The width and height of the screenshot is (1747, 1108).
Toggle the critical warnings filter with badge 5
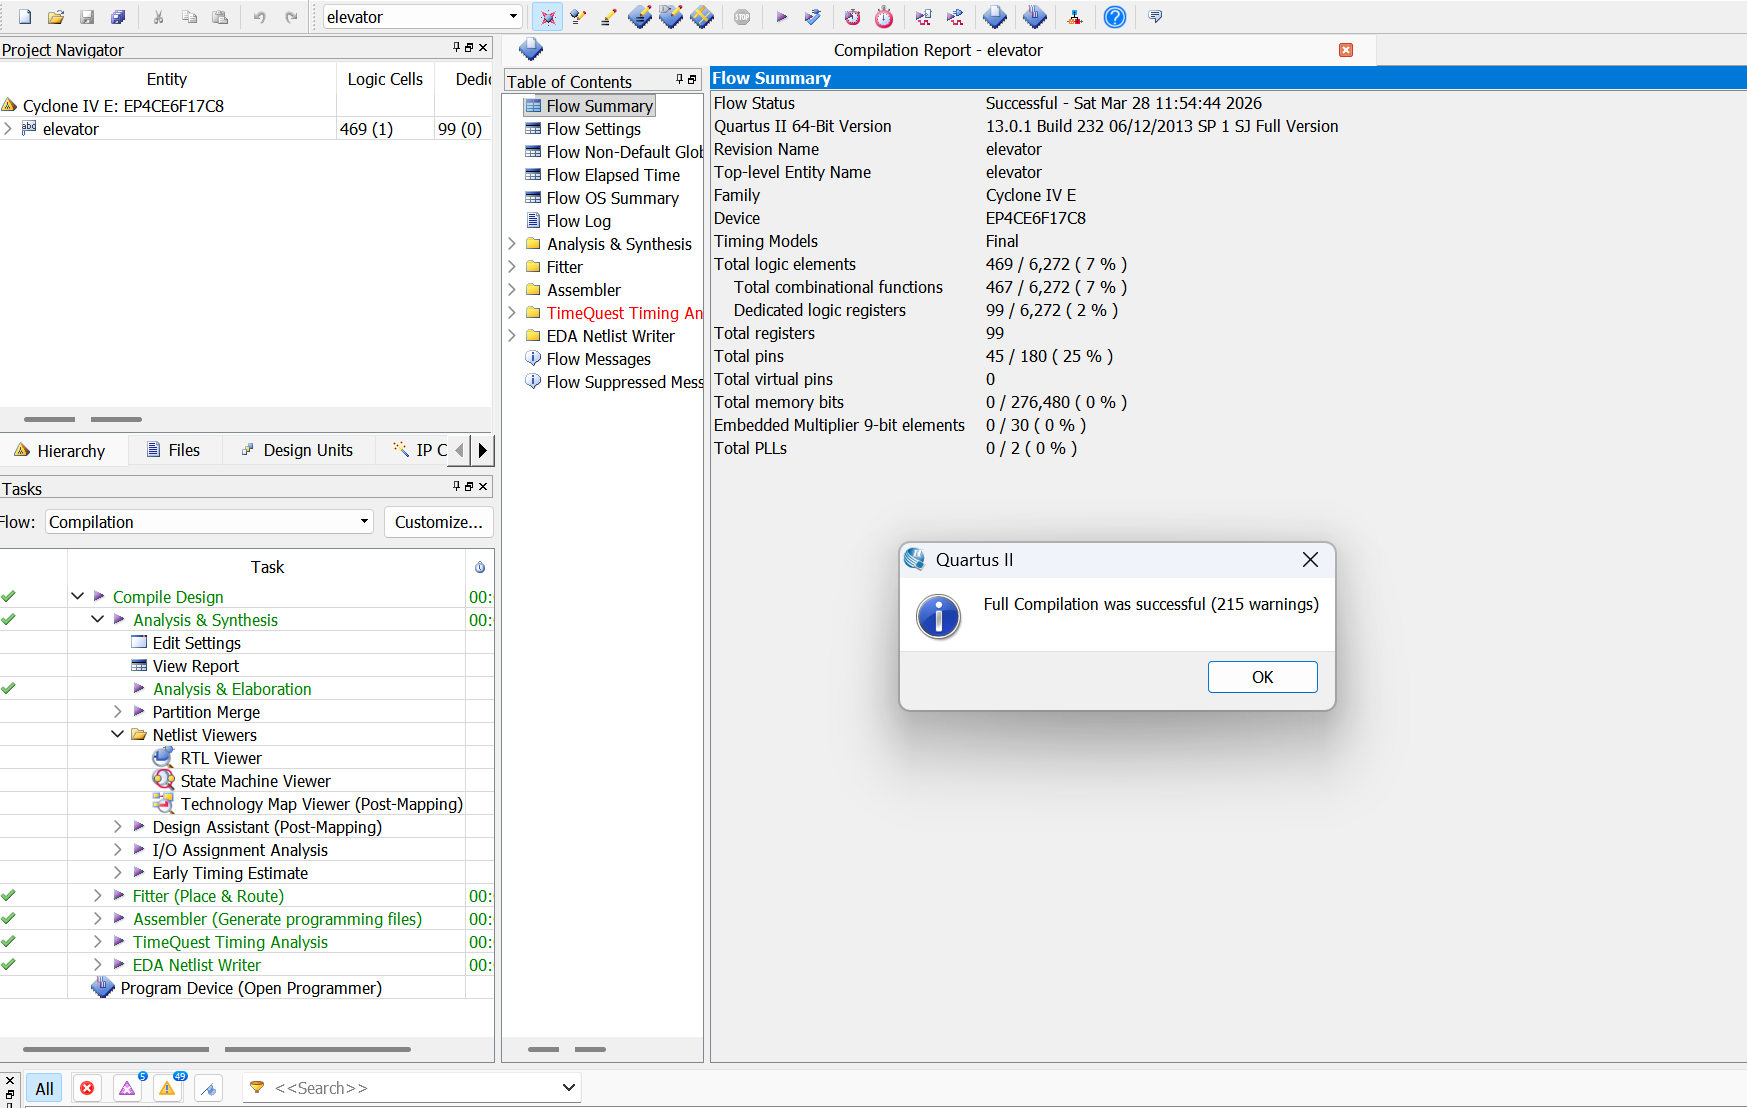click(128, 1088)
